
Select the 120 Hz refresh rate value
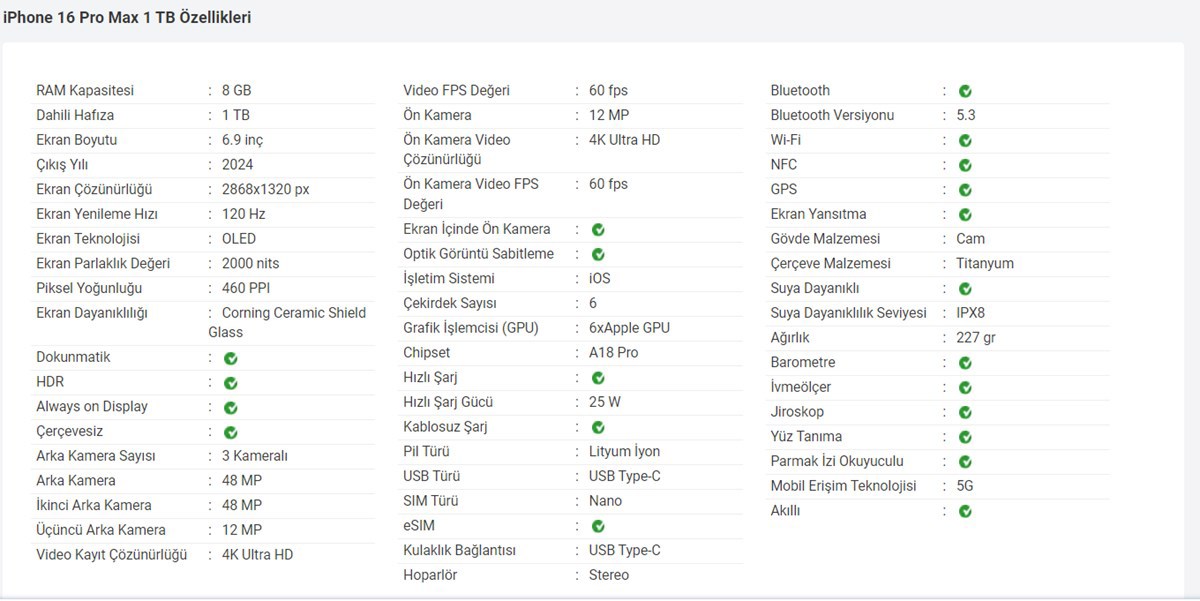click(x=243, y=214)
